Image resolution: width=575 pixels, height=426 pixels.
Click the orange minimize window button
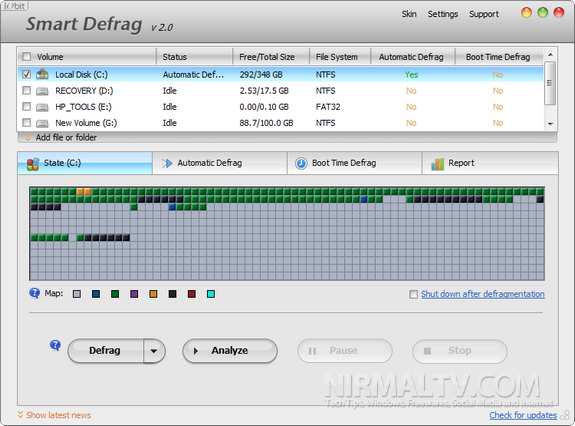526,13
